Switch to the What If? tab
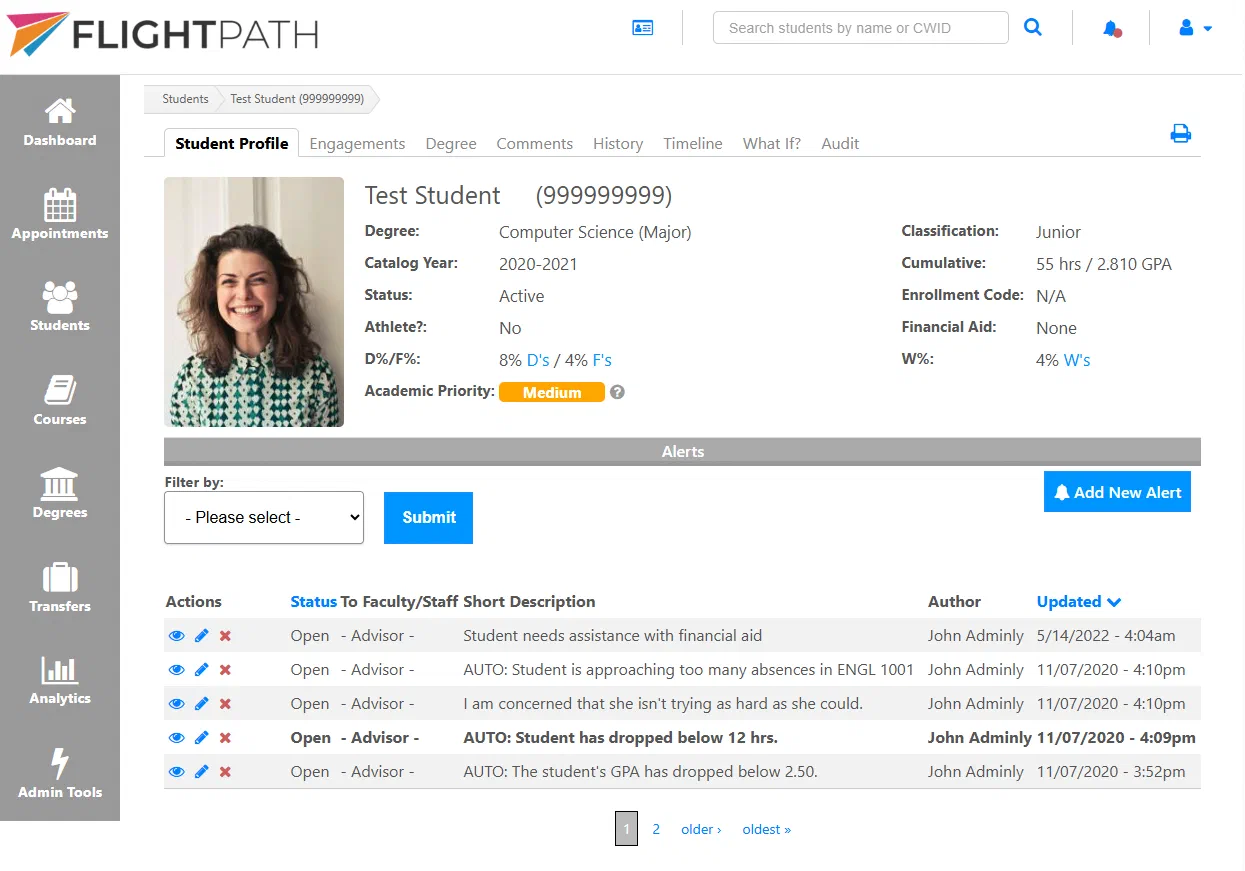This screenshot has width=1245, height=871. click(772, 143)
